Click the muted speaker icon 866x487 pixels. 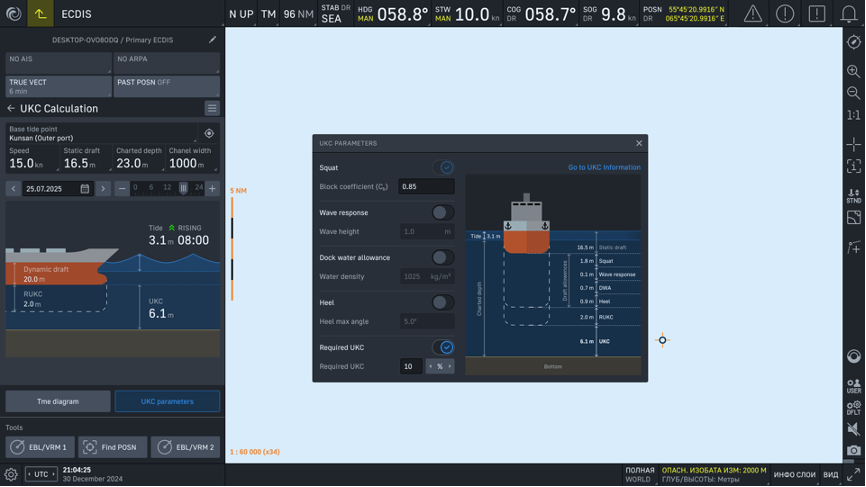pos(854,429)
